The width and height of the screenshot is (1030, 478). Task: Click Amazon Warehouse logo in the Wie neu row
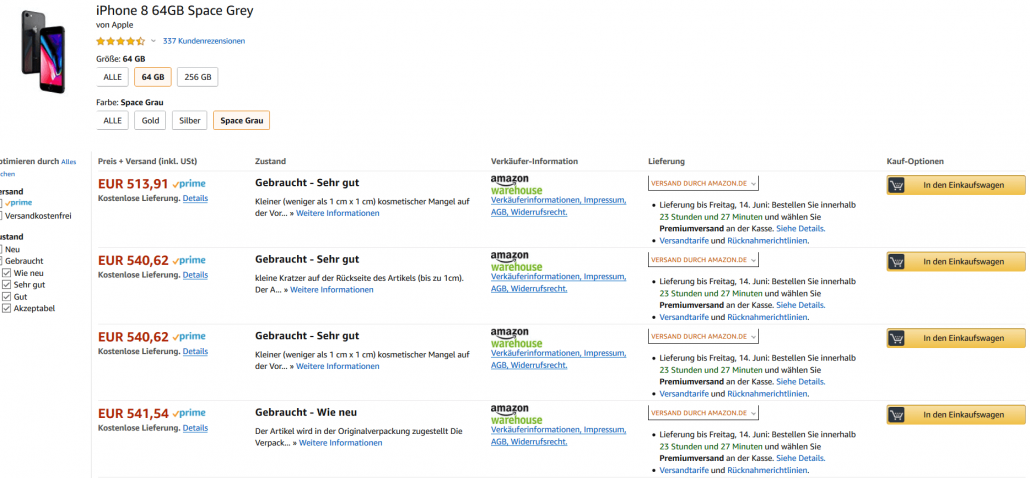516,414
